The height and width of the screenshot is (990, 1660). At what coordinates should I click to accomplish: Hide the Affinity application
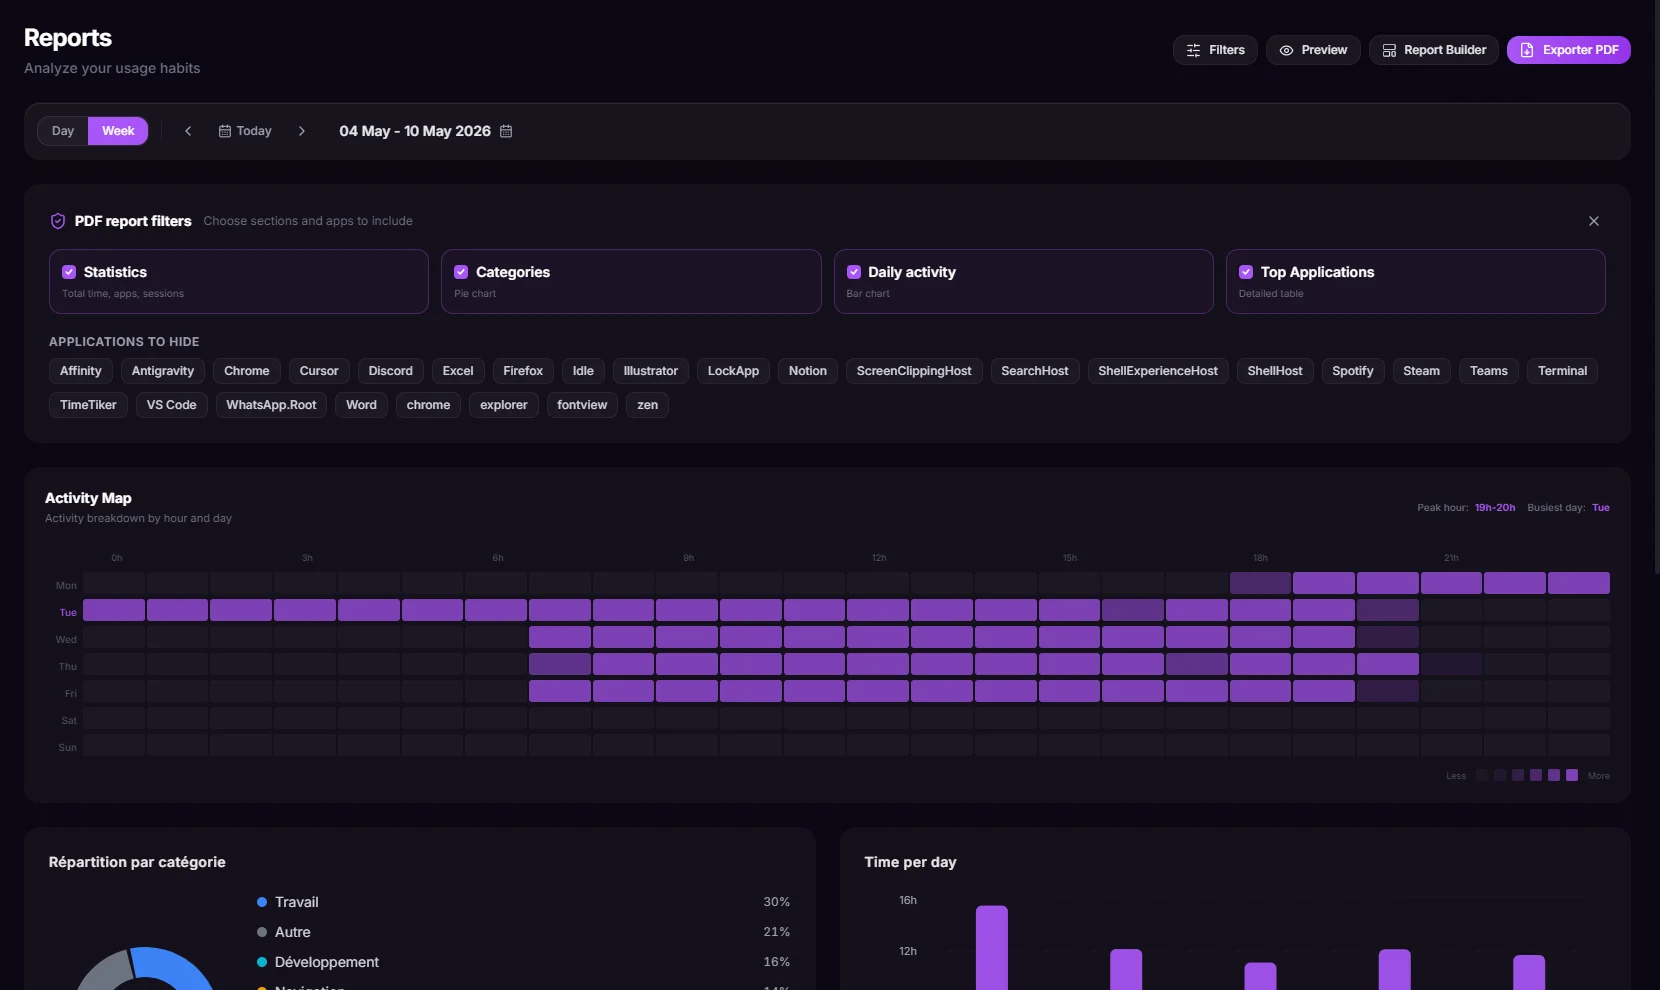coord(81,371)
